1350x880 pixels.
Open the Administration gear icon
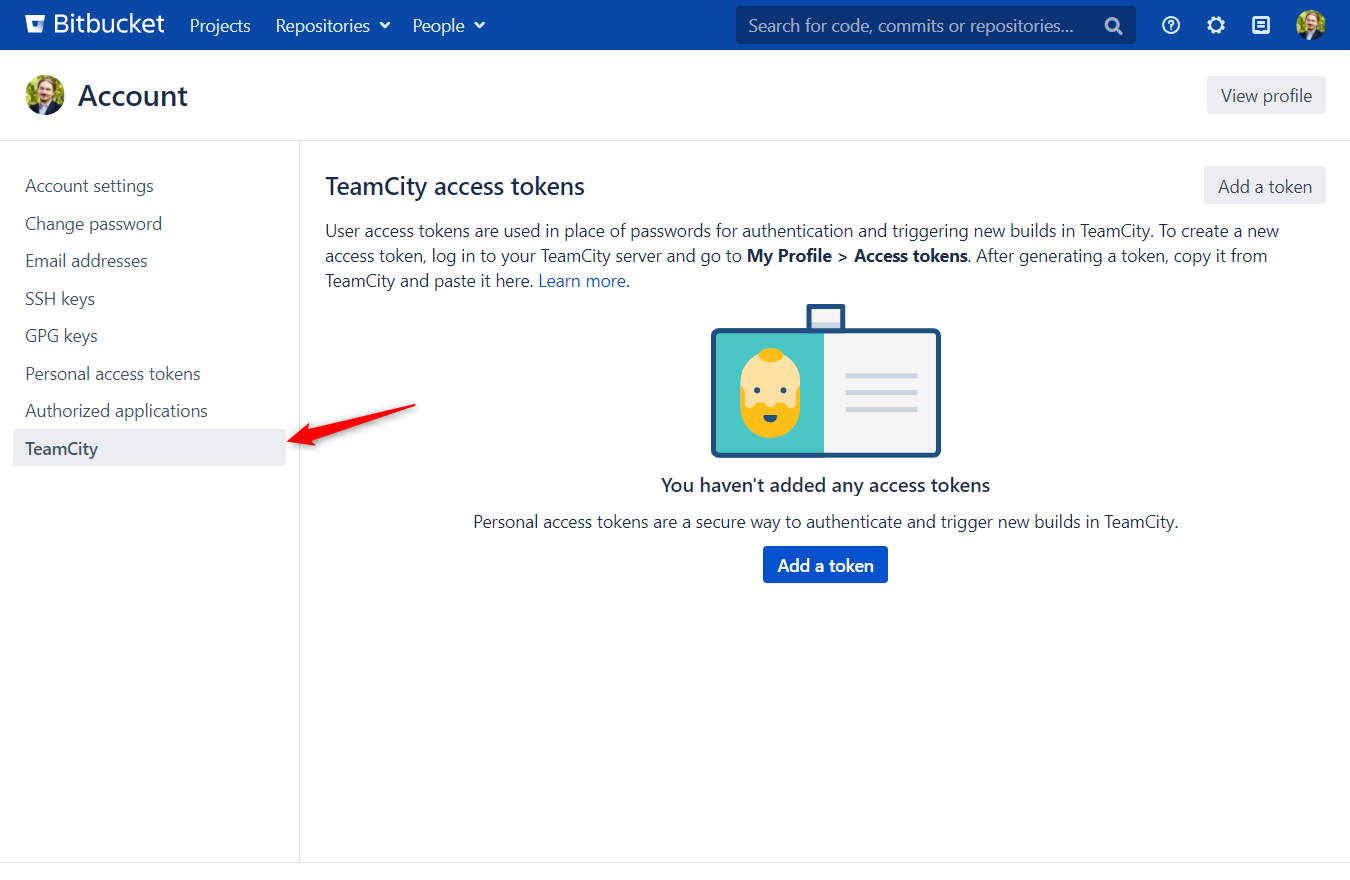click(1216, 26)
